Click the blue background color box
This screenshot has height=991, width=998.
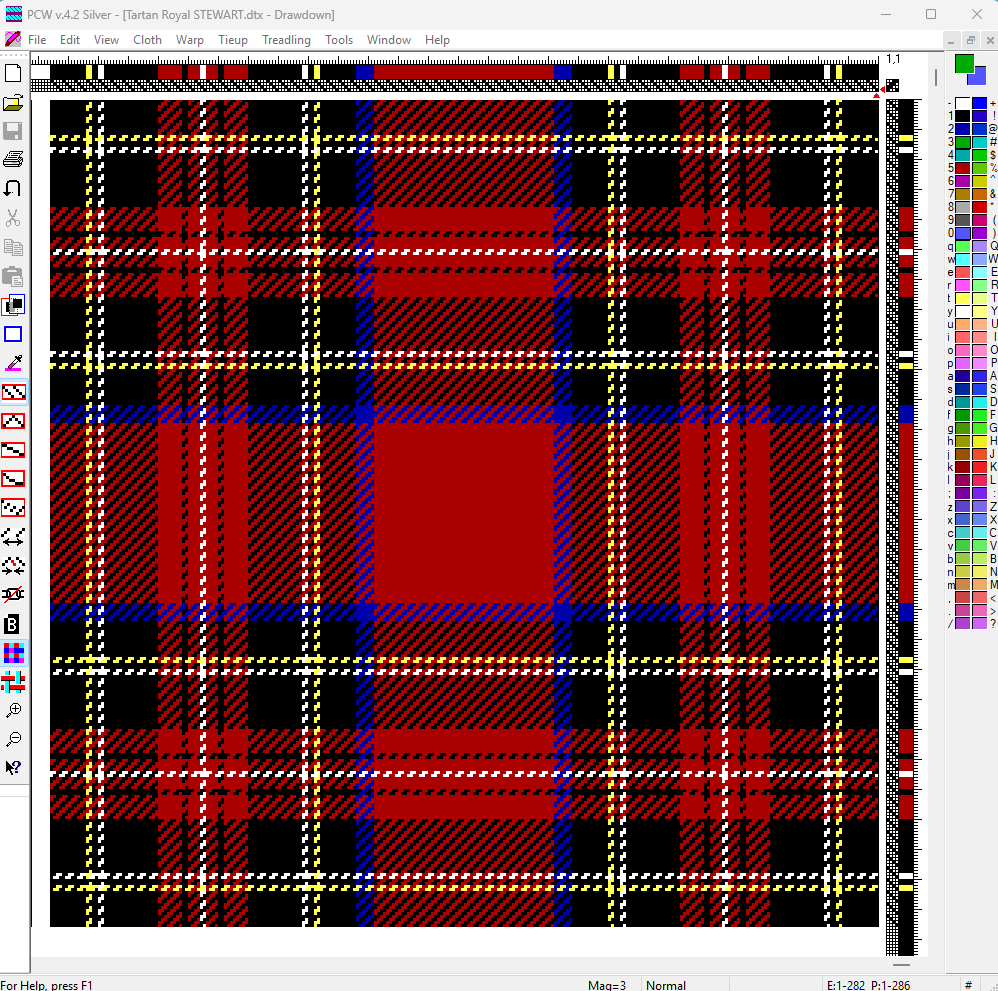point(978,76)
